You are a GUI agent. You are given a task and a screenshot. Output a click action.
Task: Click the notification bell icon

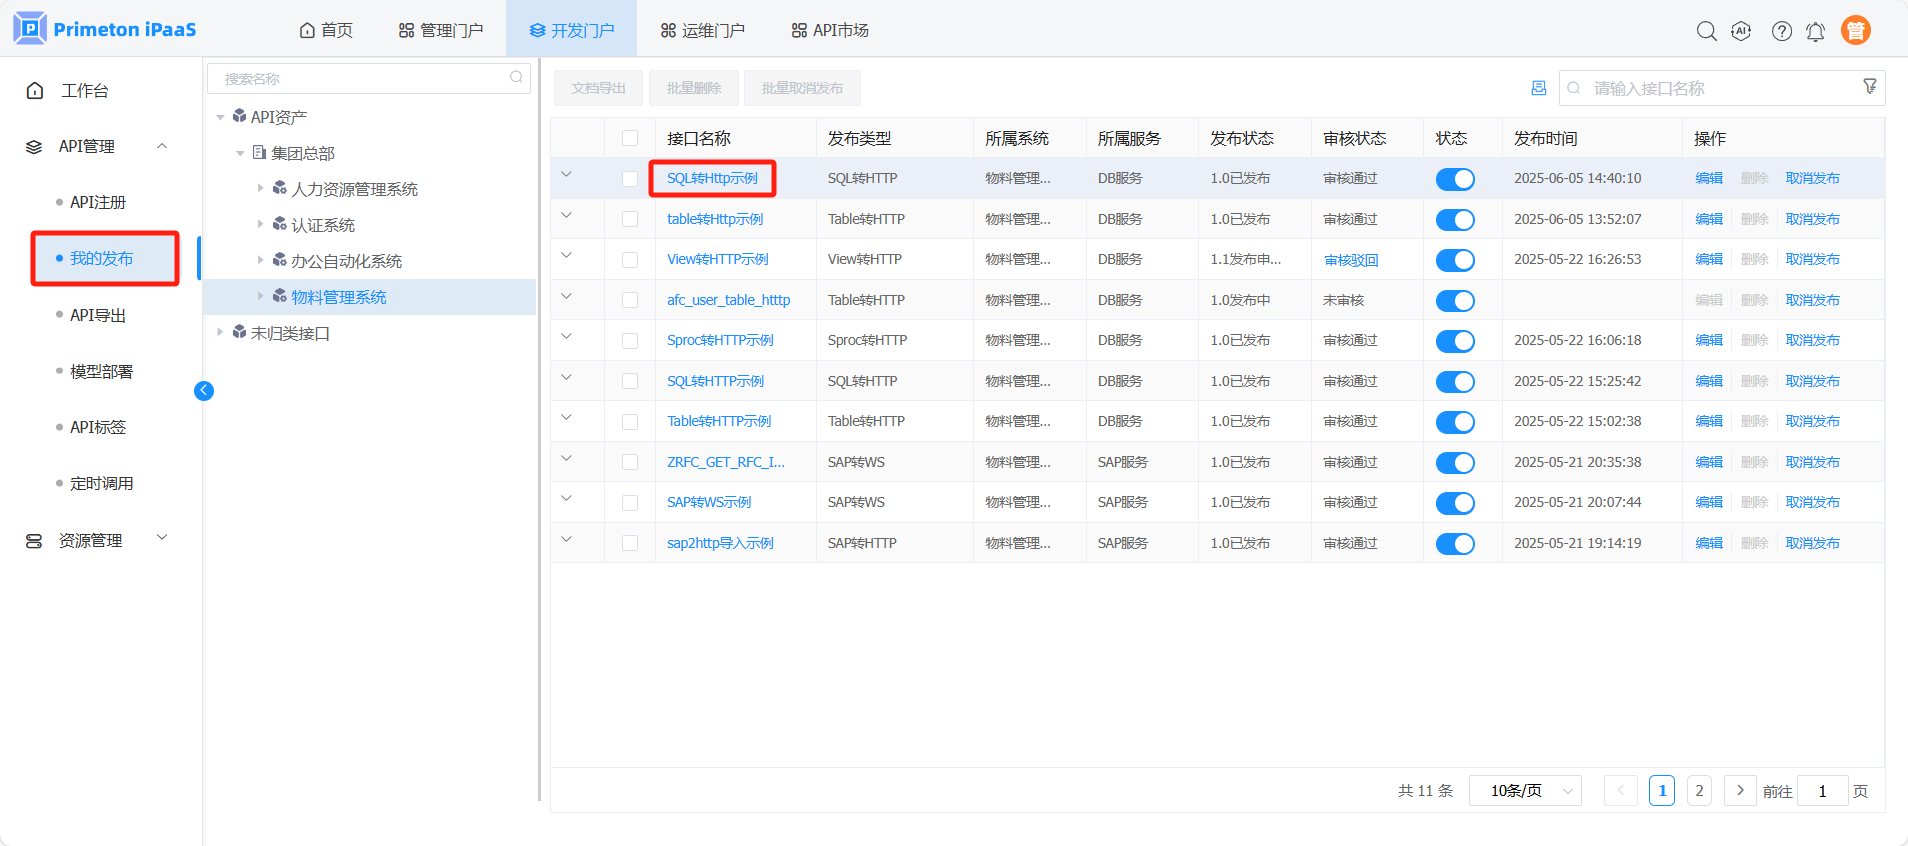pos(1815,32)
